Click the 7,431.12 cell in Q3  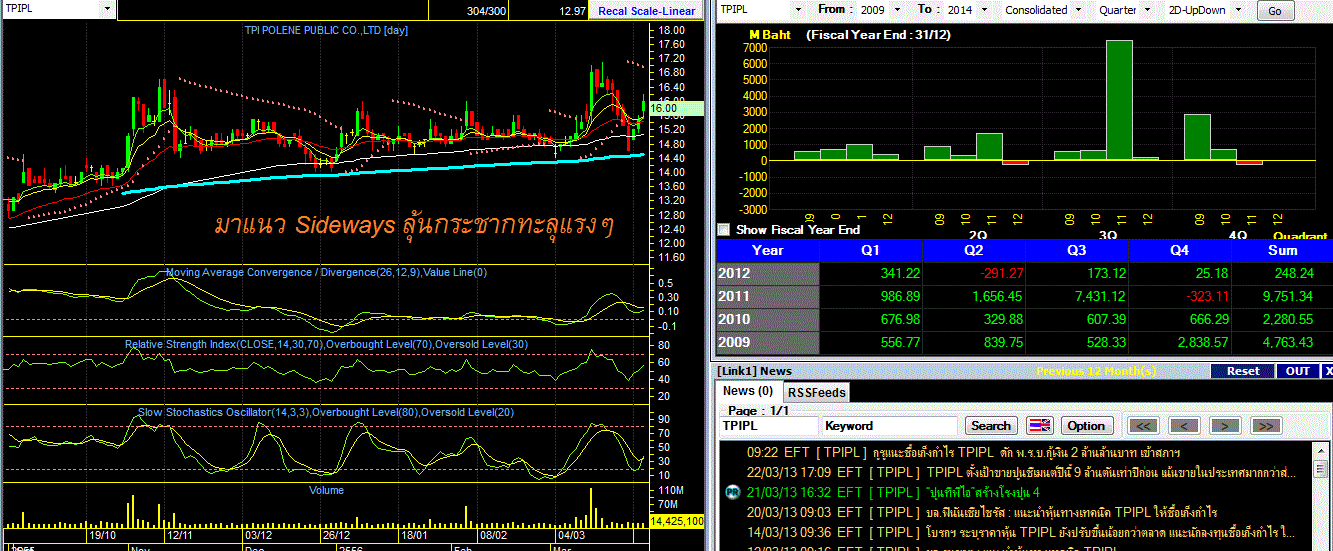point(1076,297)
